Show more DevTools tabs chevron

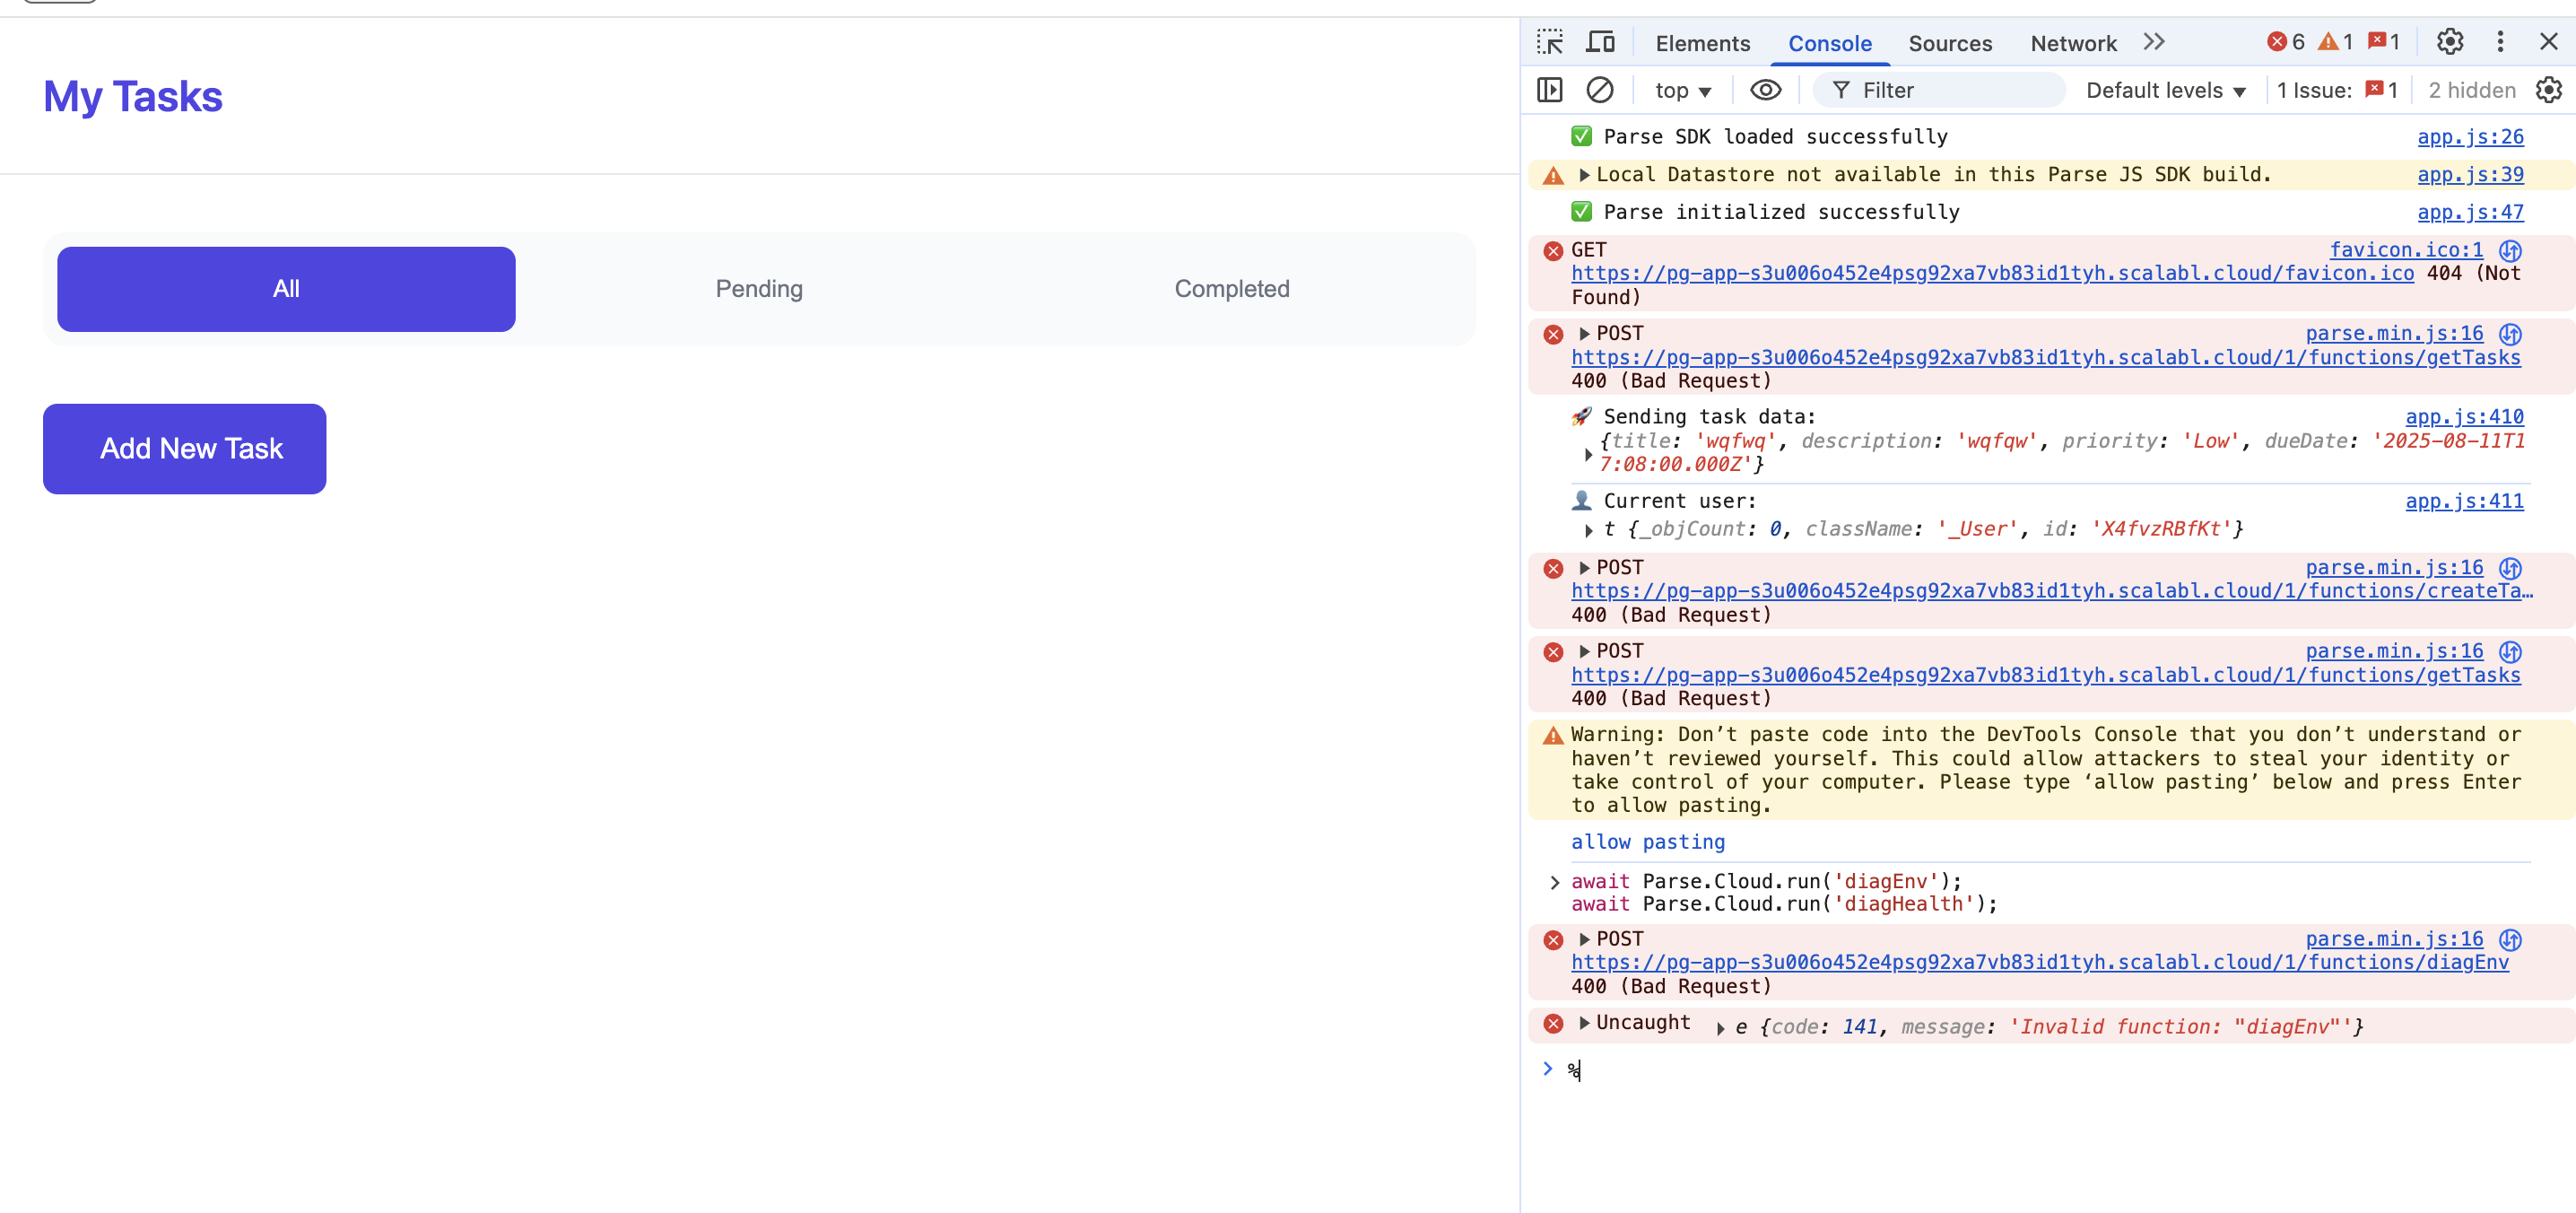(x=2154, y=42)
